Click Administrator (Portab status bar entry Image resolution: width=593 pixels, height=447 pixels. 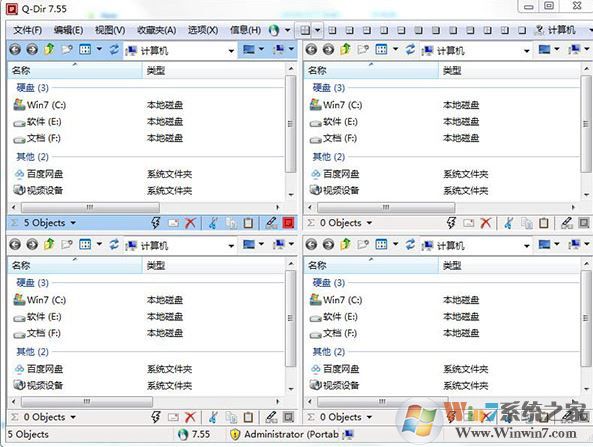click(291, 435)
